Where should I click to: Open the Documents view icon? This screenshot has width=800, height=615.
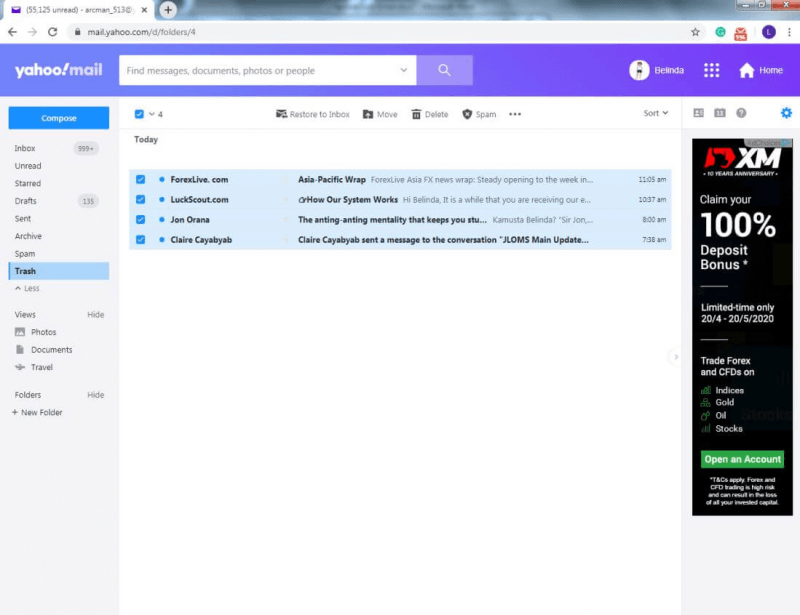tap(20, 350)
